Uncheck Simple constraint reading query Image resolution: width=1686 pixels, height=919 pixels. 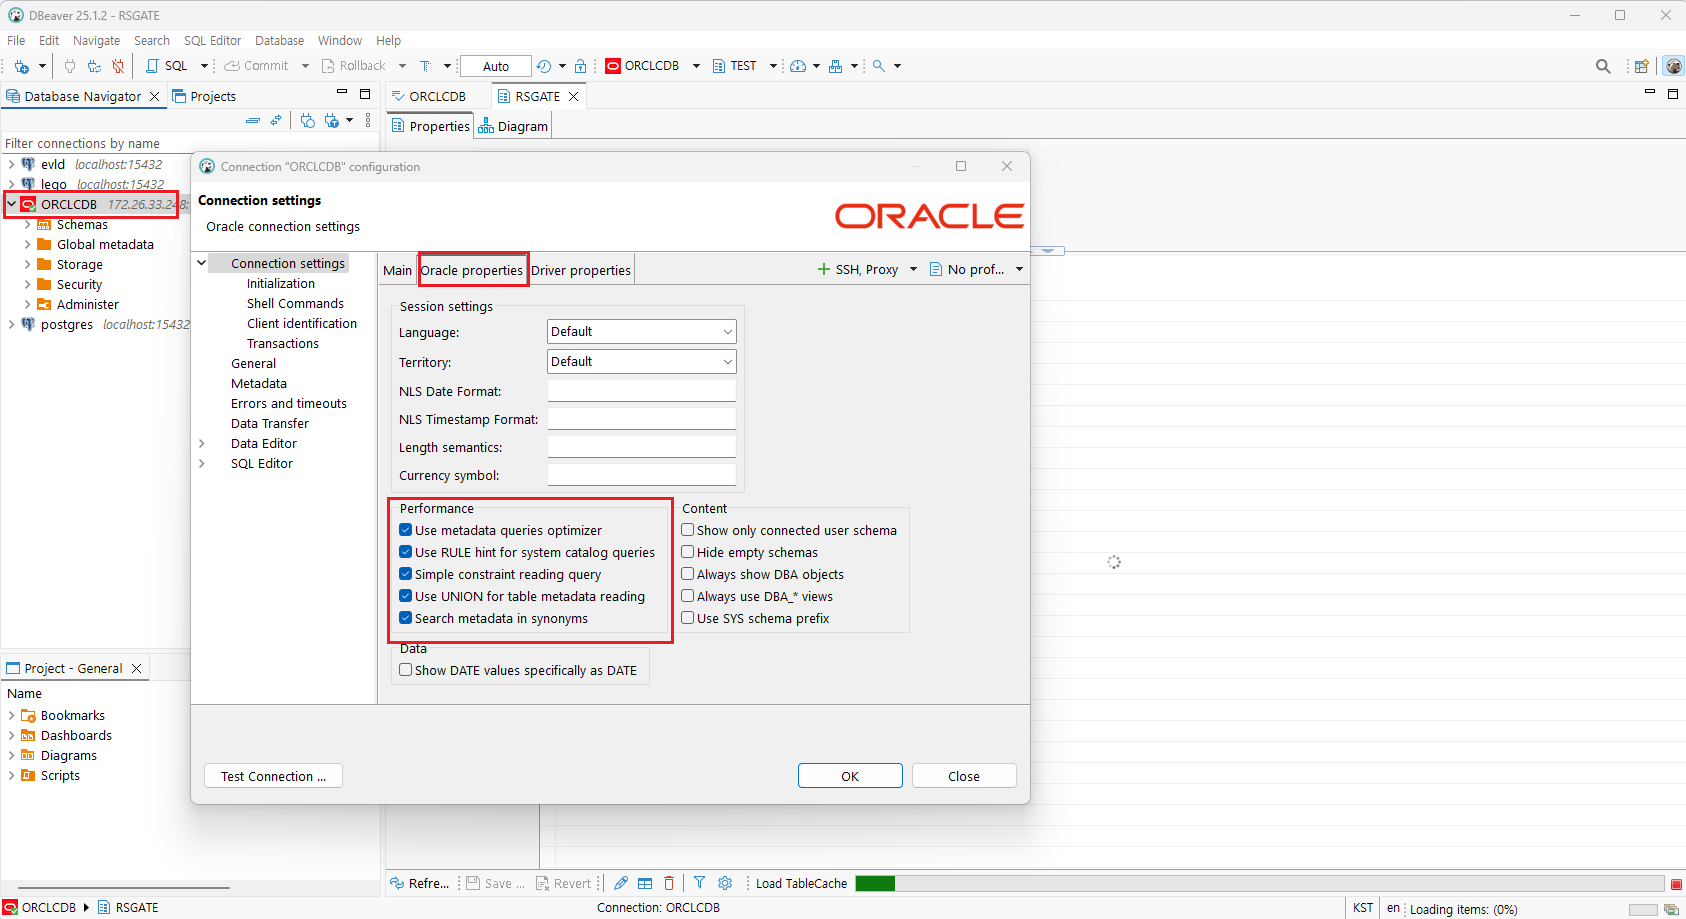tap(406, 574)
